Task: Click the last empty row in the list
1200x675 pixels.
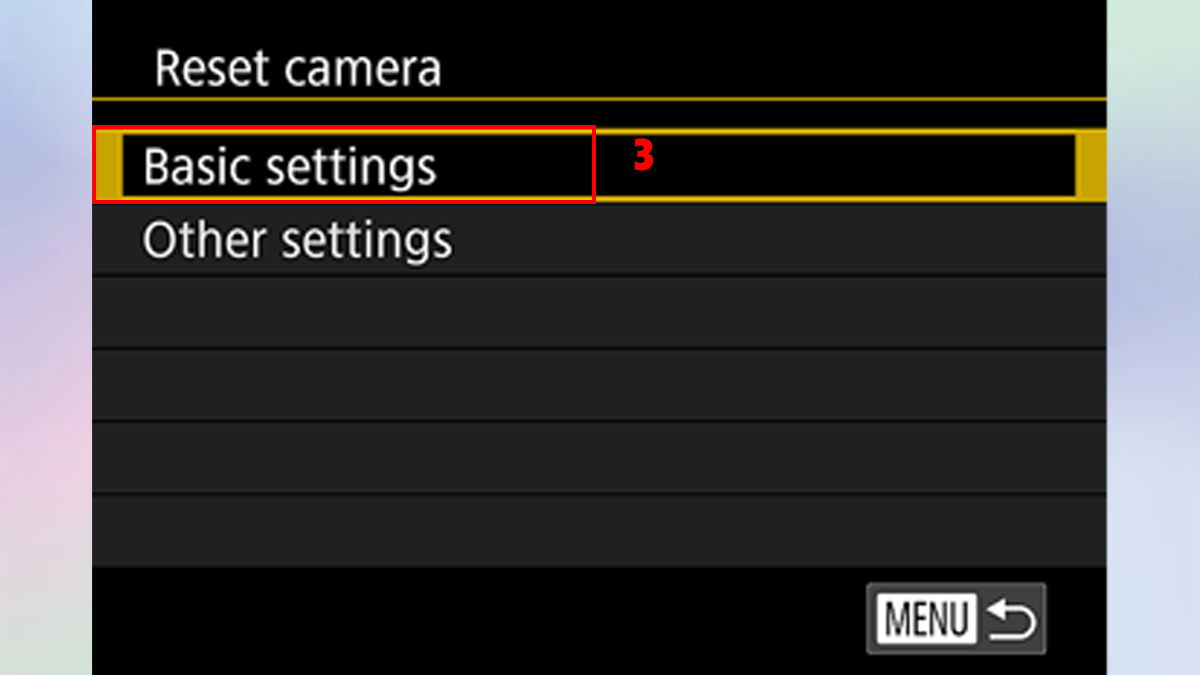Action: 598,530
